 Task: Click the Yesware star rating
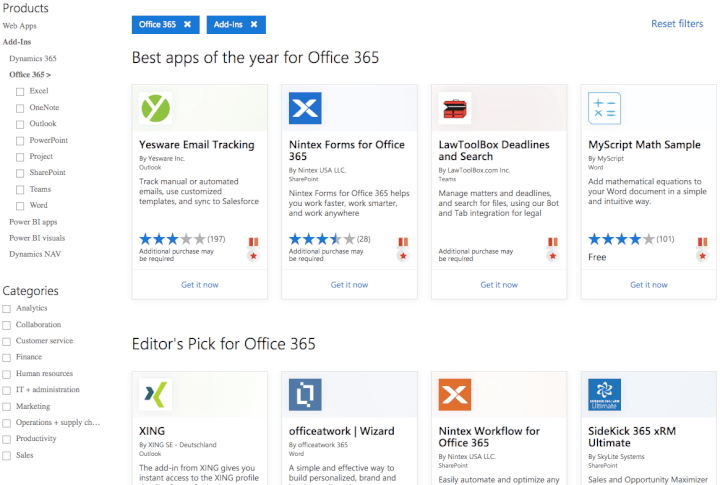(x=172, y=239)
